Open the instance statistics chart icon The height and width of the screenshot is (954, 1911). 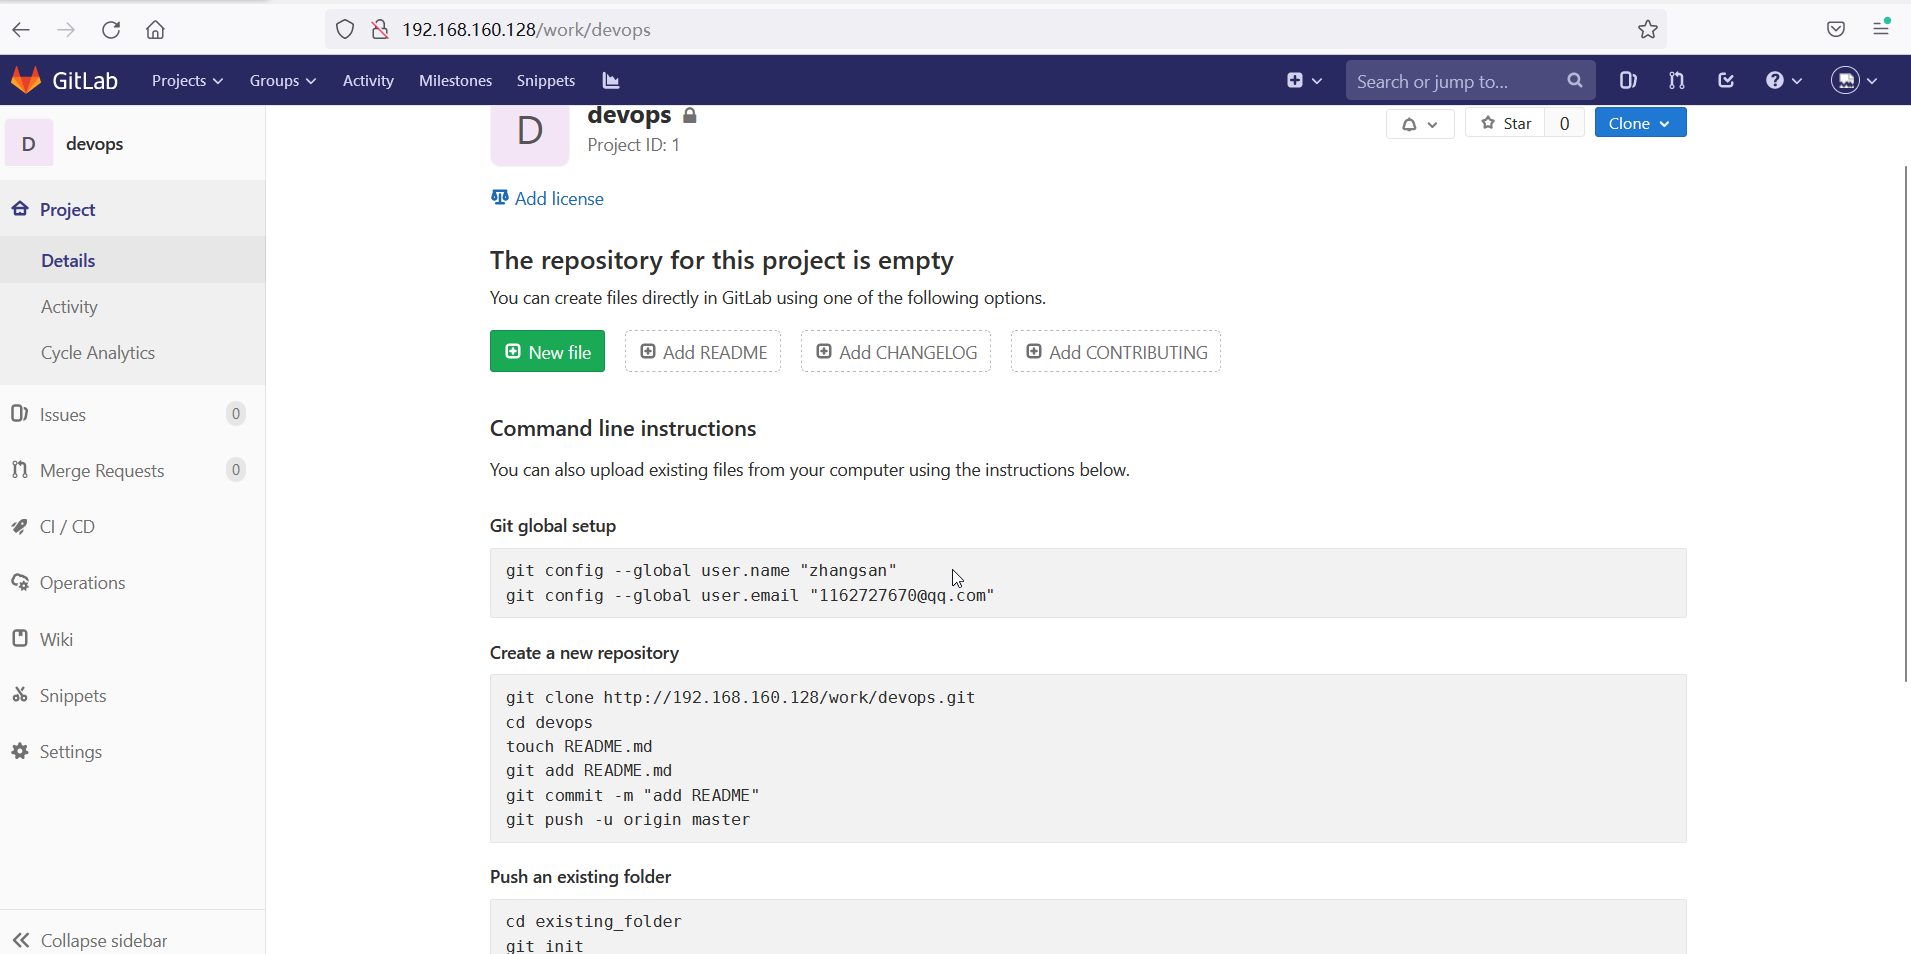pyautogui.click(x=611, y=80)
